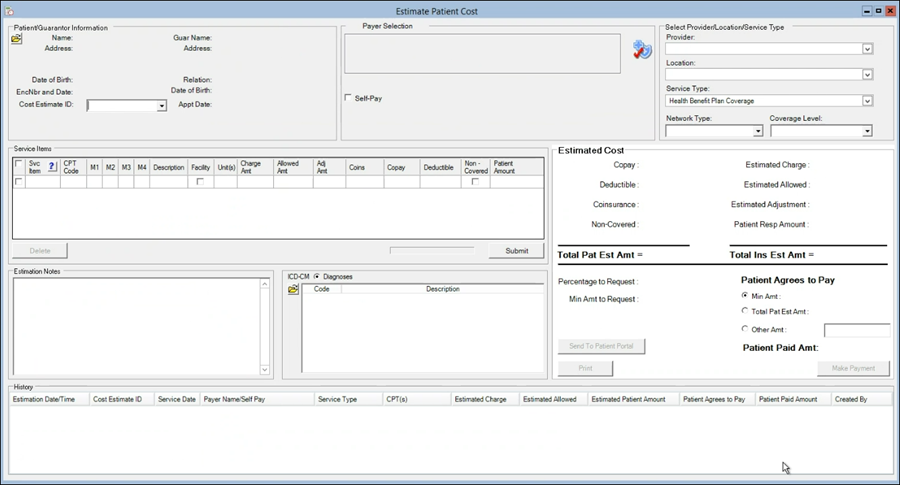The image size is (900, 485).
Task: Click the Copay column header
Action: 401,167
